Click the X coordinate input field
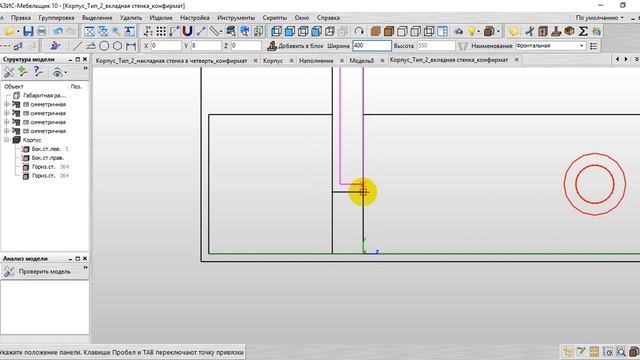Image resolution: width=640 pixels, height=360 pixels. [166, 46]
